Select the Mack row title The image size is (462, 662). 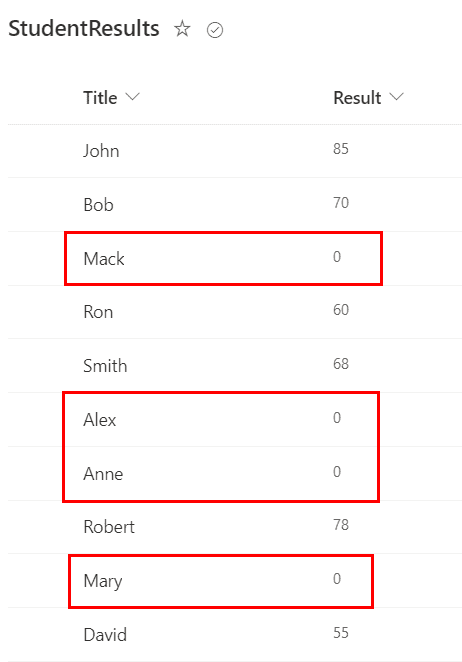click(104, 258)
